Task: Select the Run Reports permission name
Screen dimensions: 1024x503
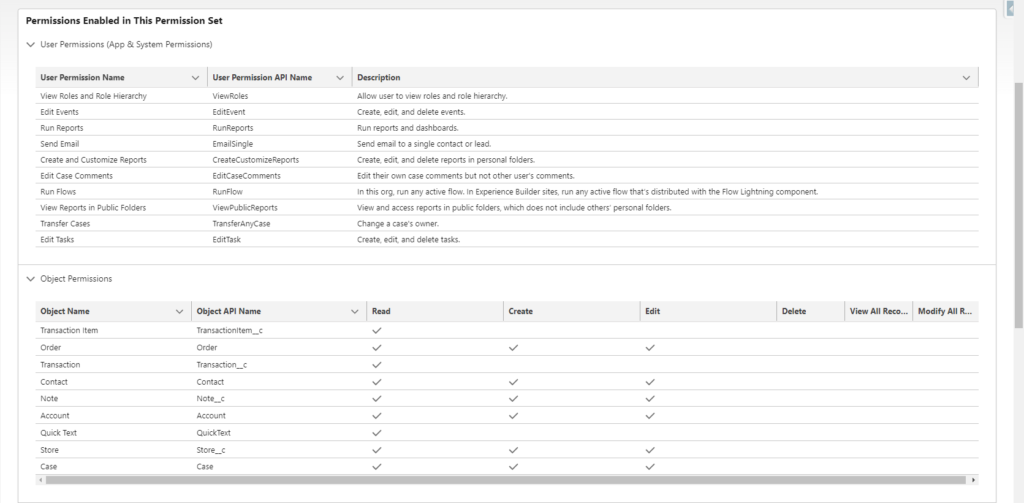Action: click(62, 128)
